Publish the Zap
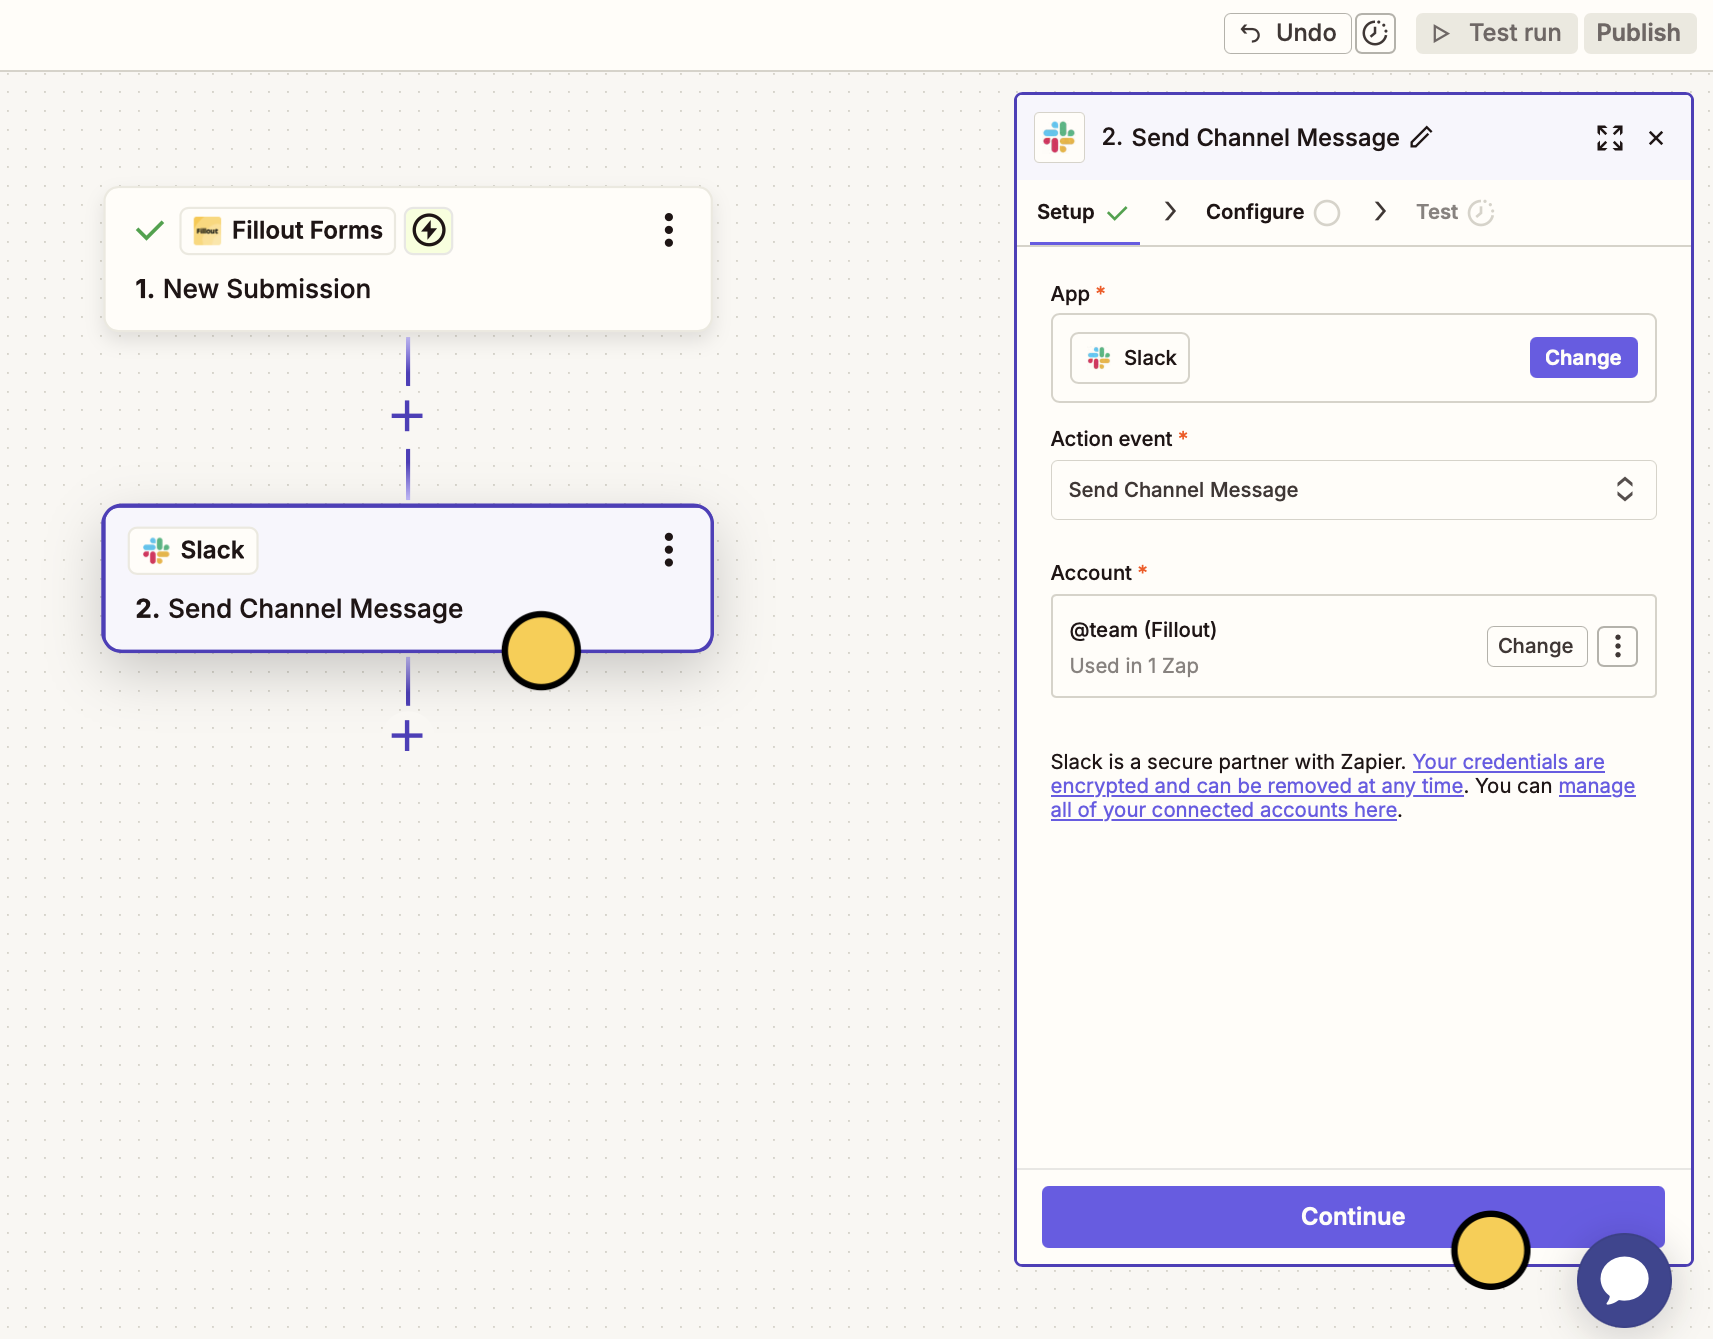This screenshot has width=1713, height=1339. click(1639, 33)
